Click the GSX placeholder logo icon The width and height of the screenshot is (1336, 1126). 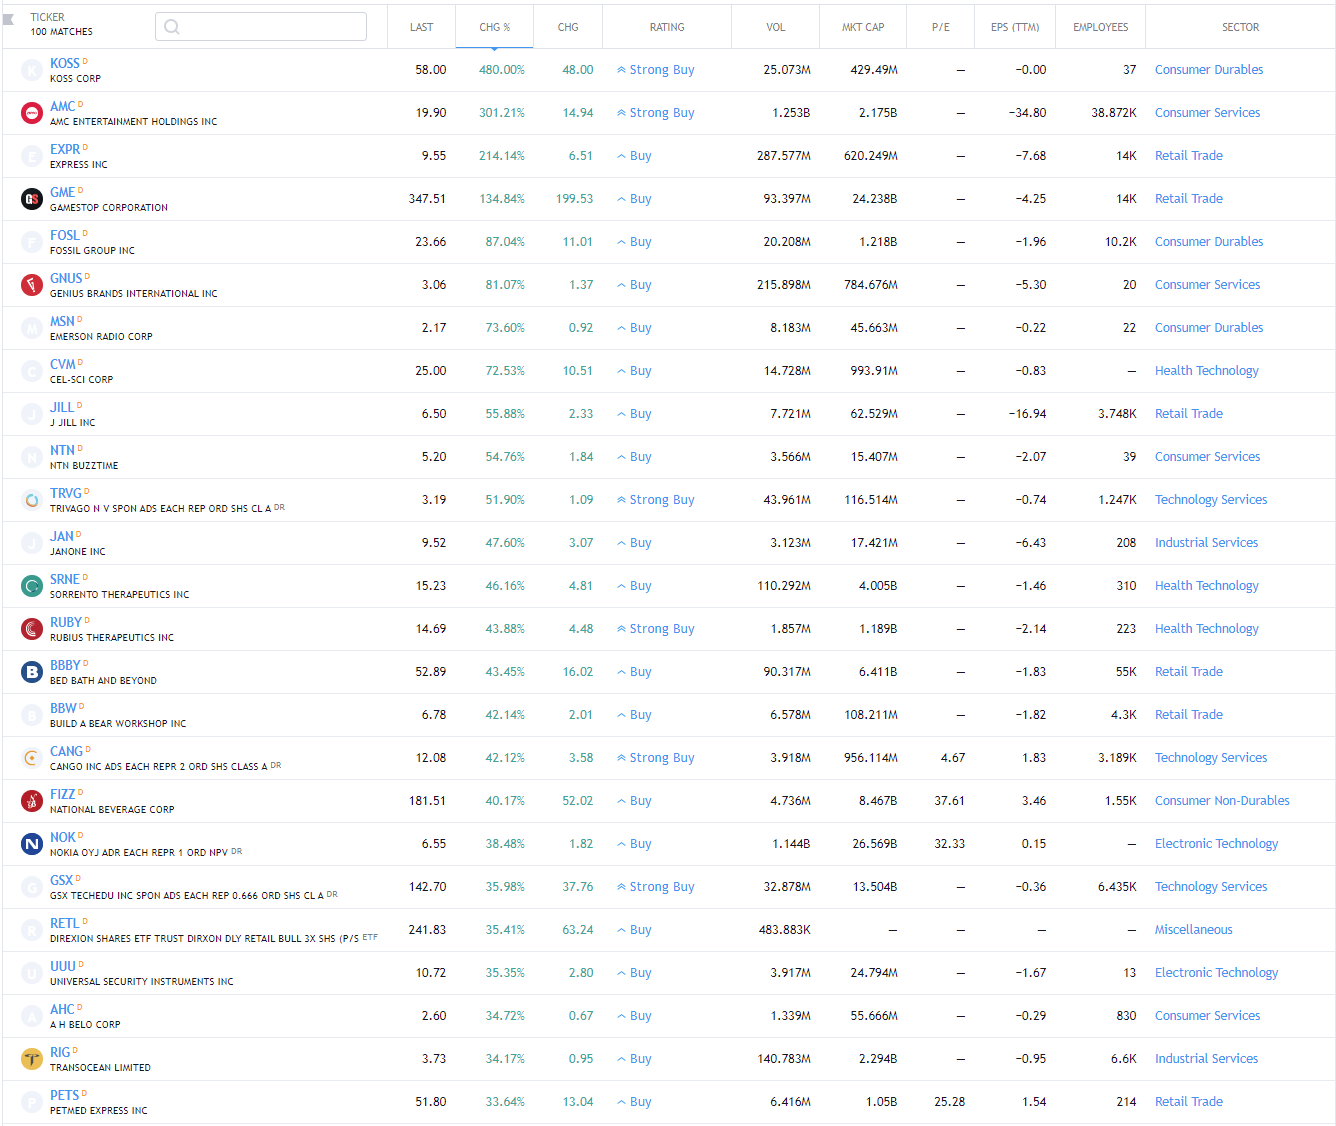click(x=32, y=887)
